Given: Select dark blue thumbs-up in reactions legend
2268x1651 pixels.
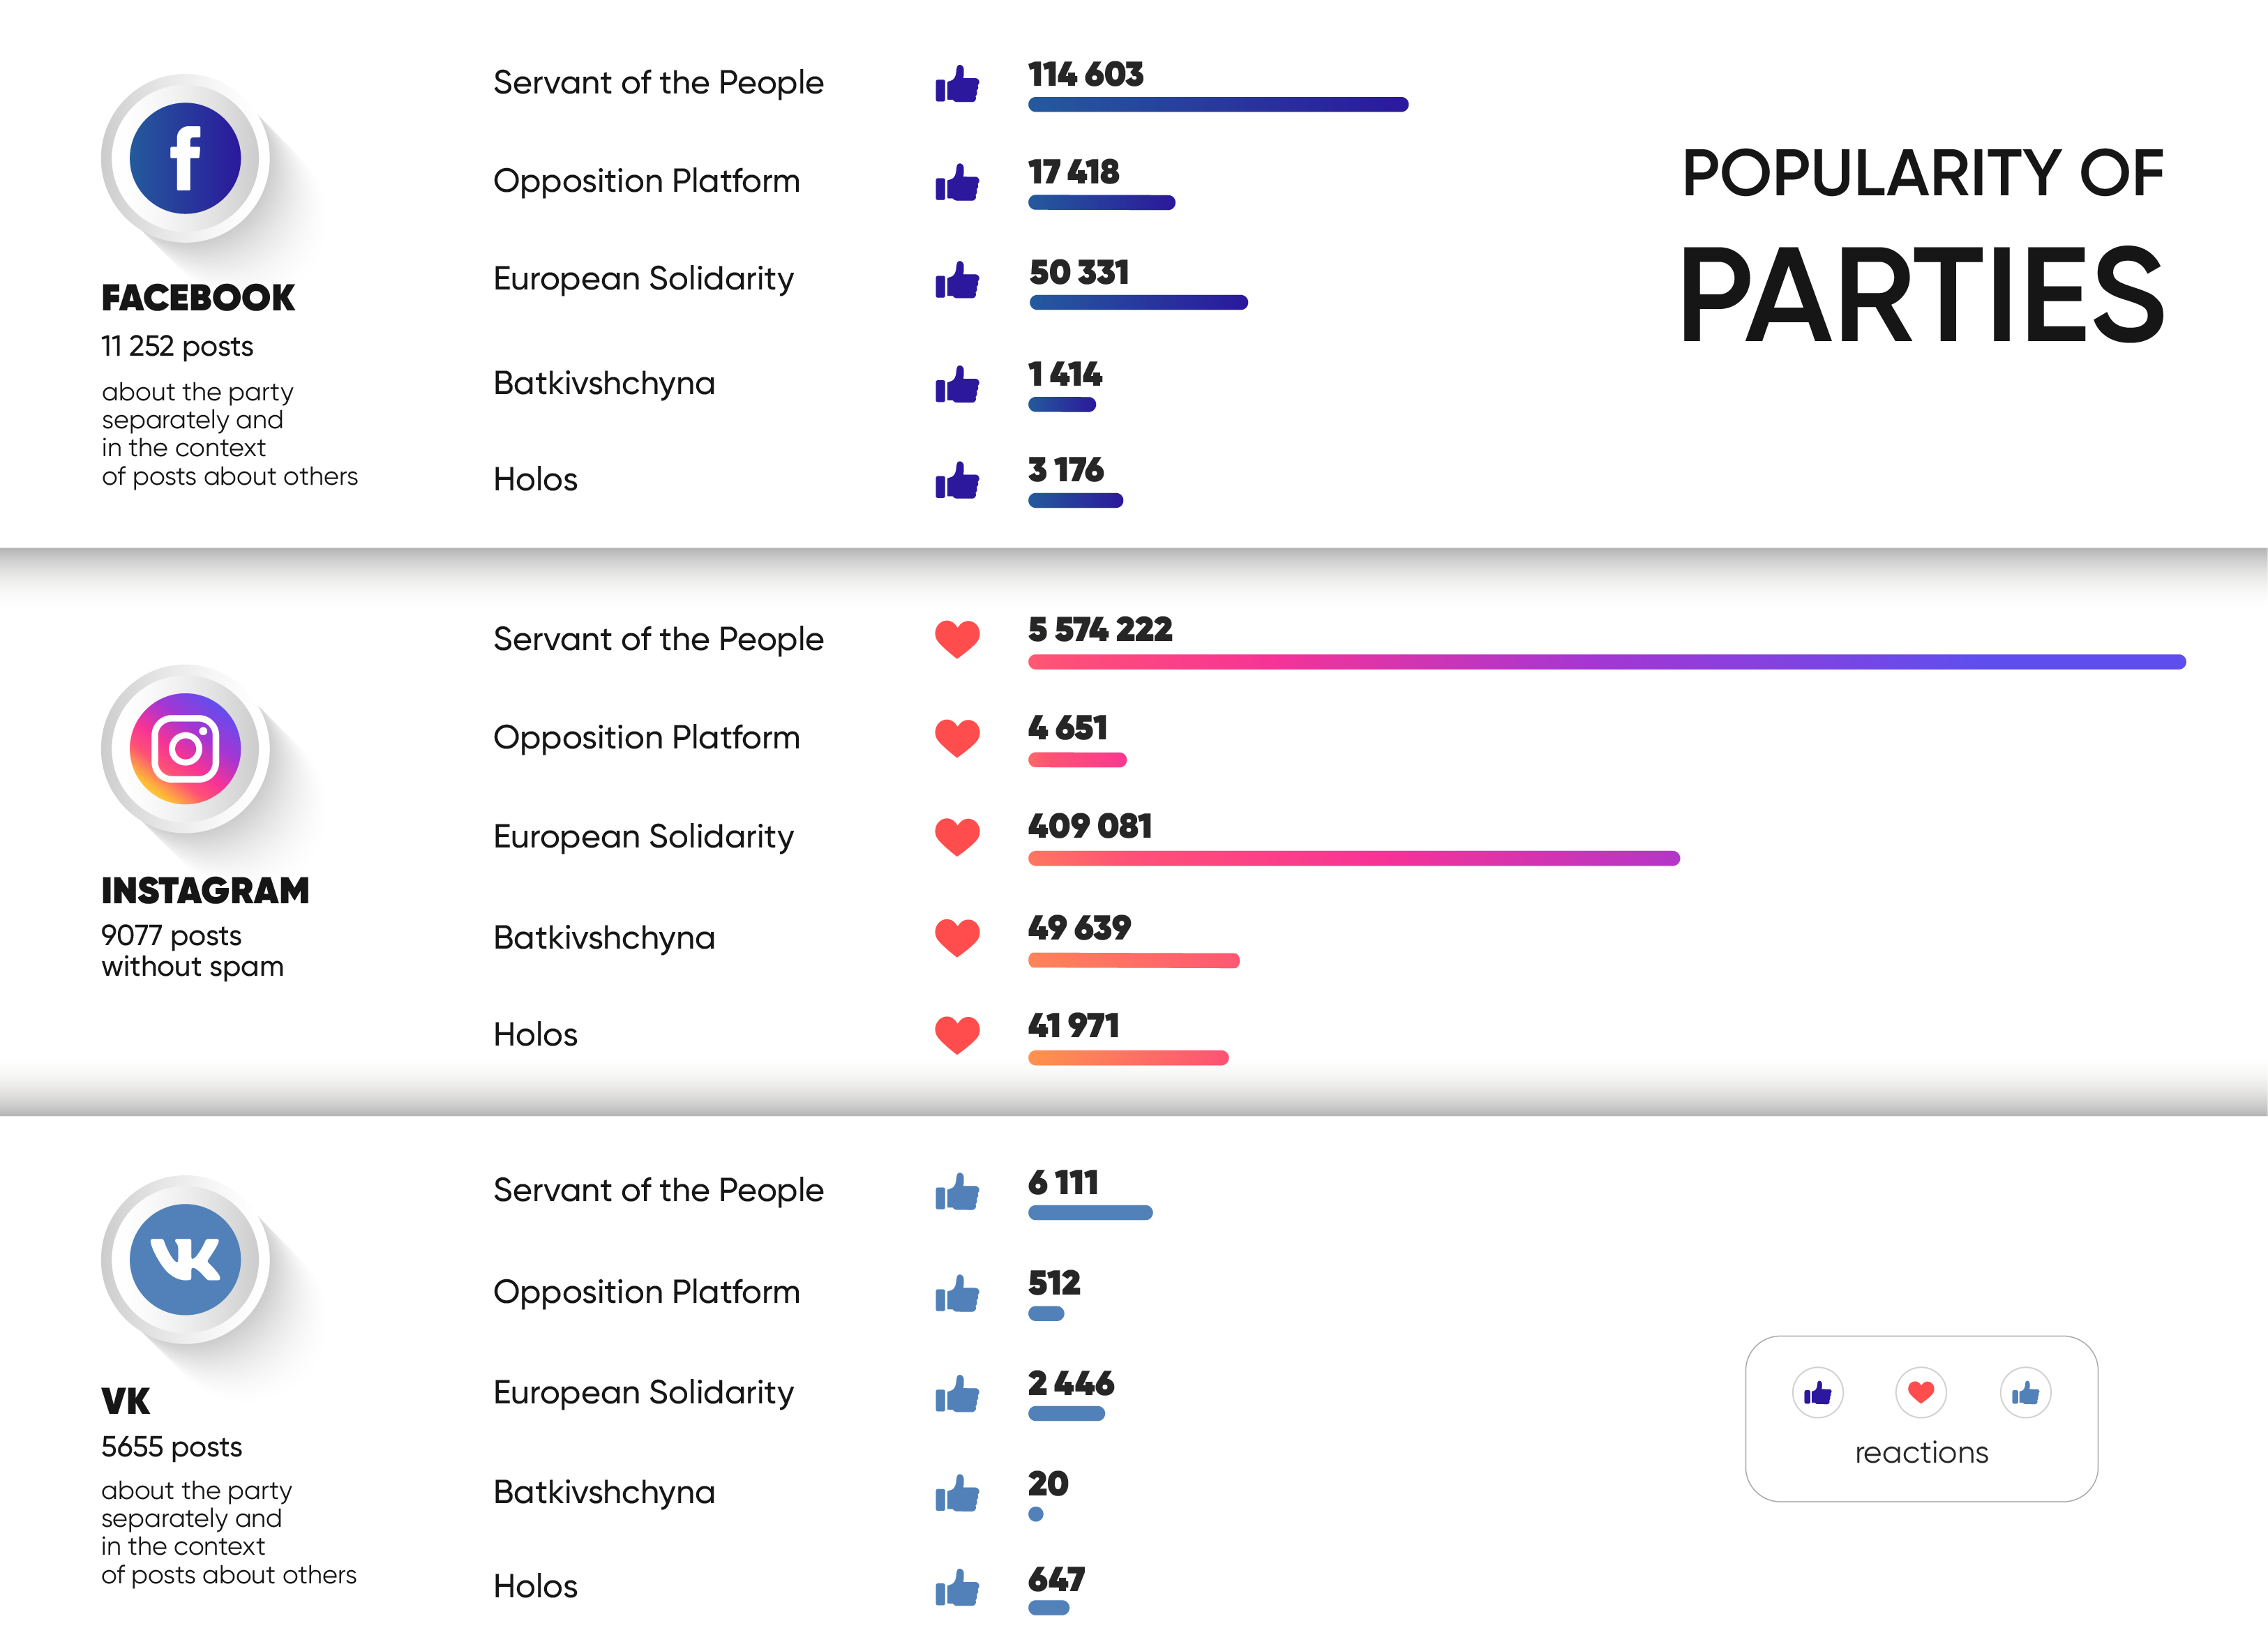Looking at the screenshot, I should pyautogui.click(x=1817, y=1392).
